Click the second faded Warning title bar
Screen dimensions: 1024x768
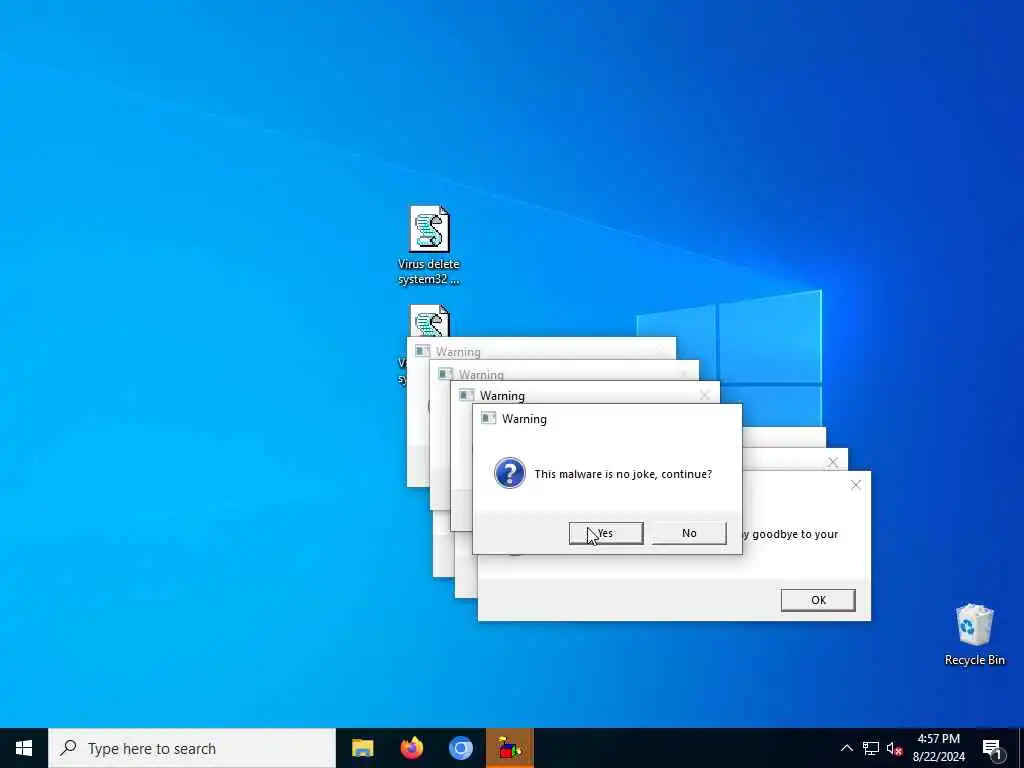564,372
